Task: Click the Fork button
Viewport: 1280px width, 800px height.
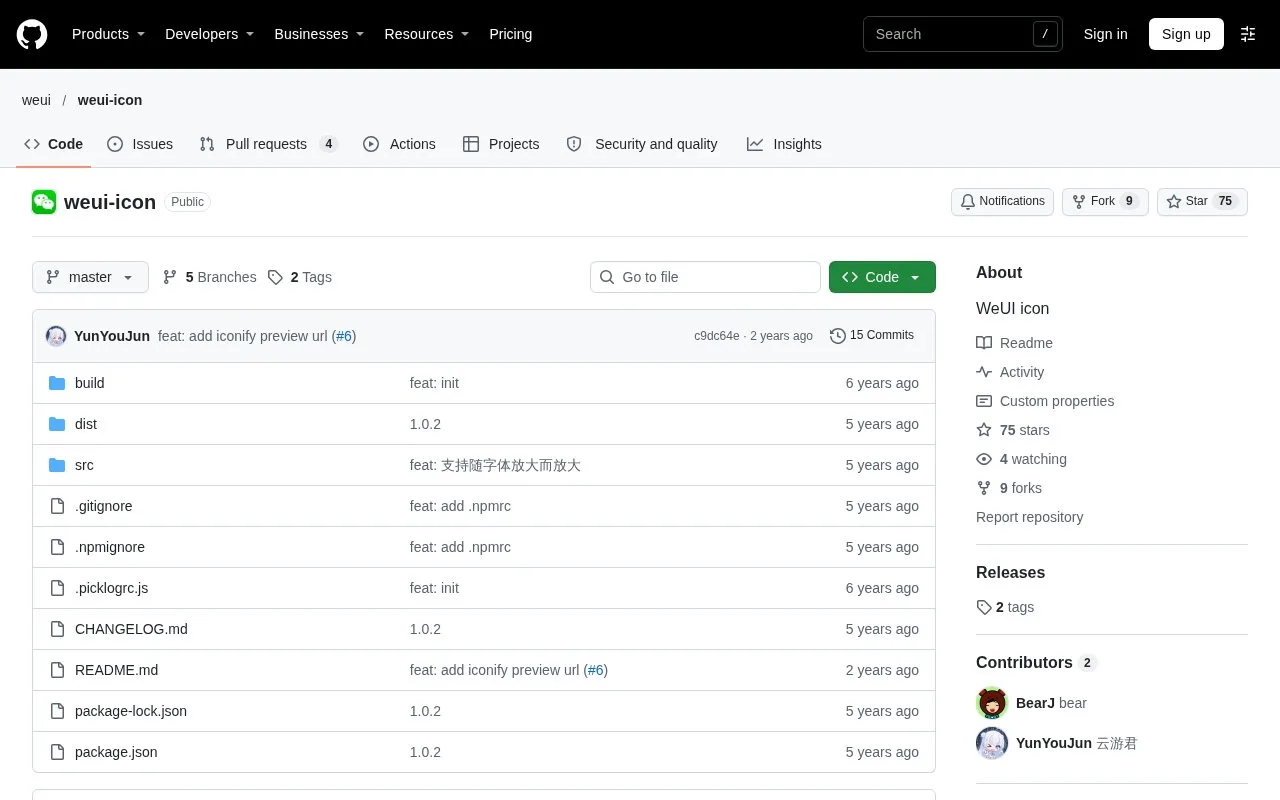Action: [x=1105, y=202]
